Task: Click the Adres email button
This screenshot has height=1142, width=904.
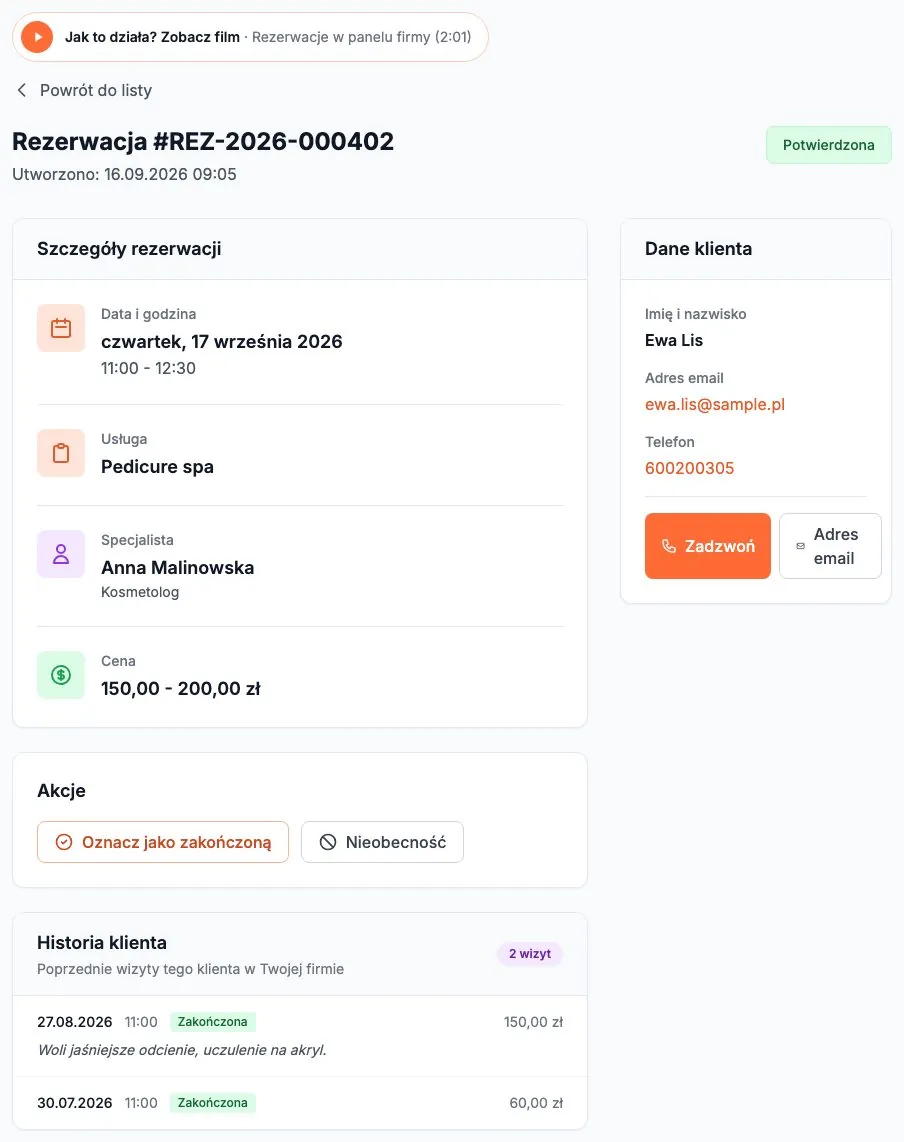Action: pyautogui.click(x=830, y=546)
